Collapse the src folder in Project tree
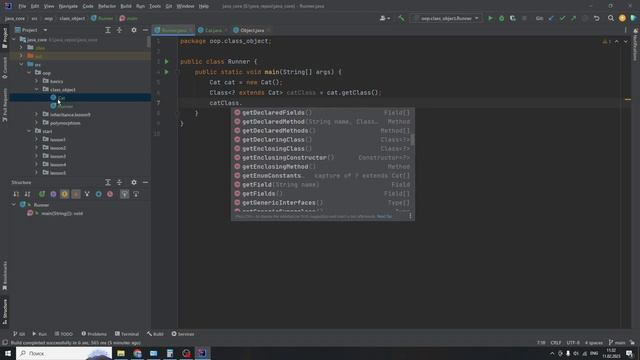 pyautogui.click(x=21, y=64)
